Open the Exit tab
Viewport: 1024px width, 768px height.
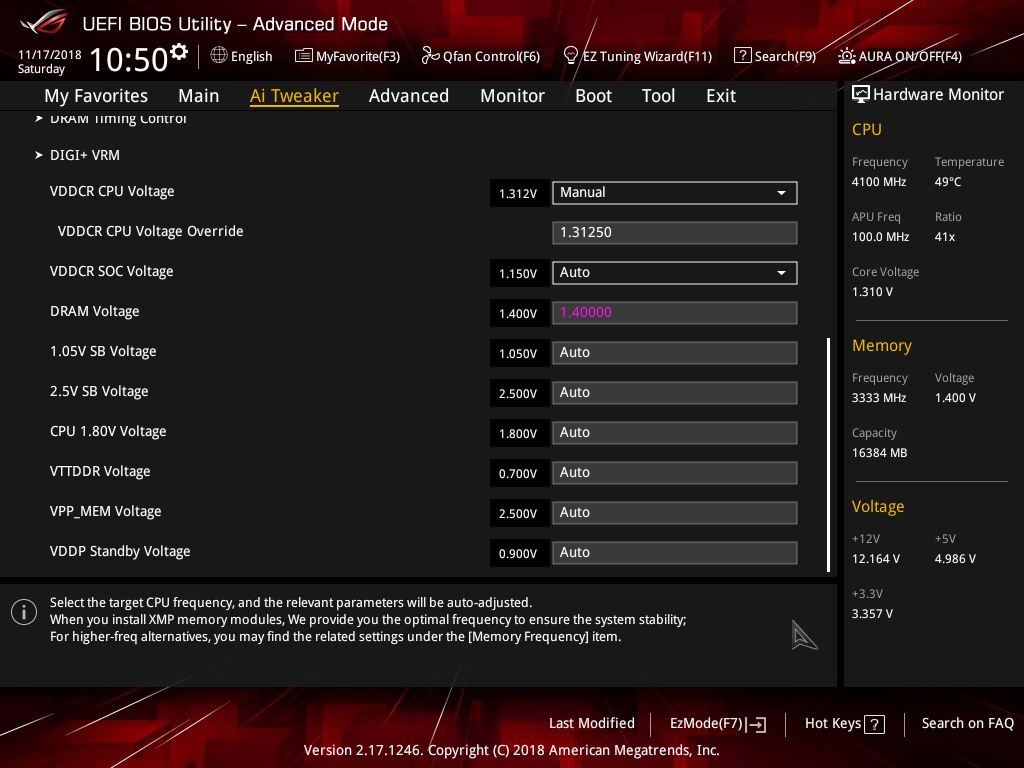click(x=721, y=96)
